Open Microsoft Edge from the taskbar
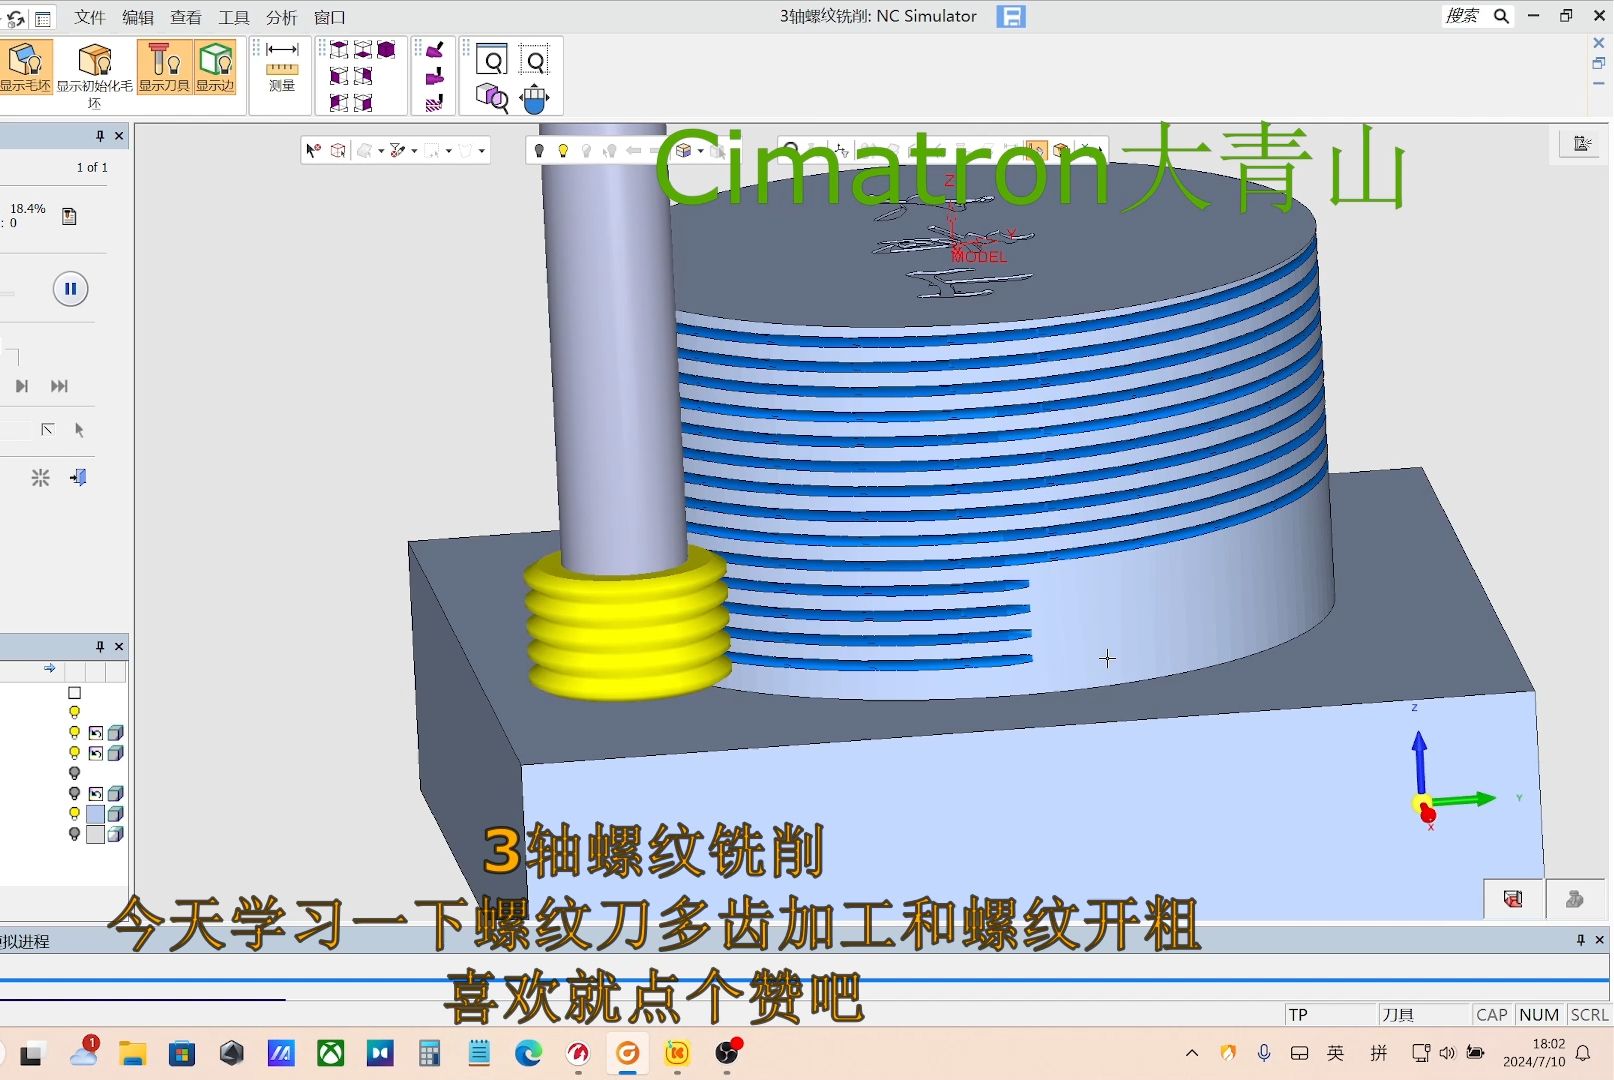1614x1080 pixels. click(528, 1053)
